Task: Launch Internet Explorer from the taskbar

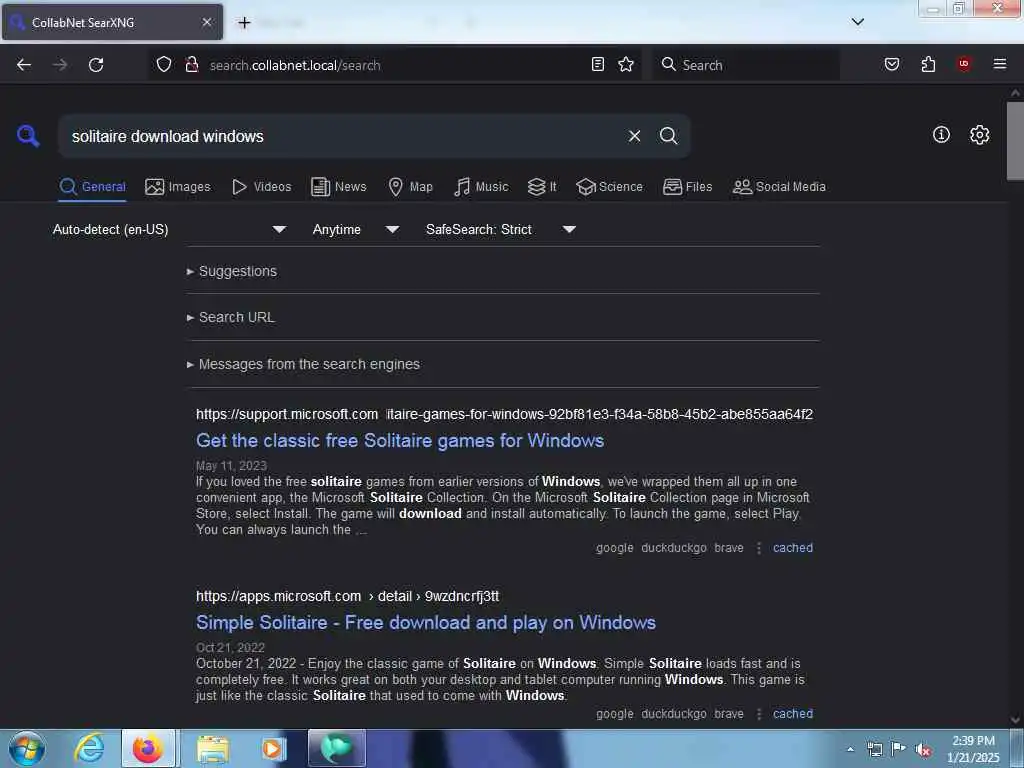Action: pyautogui.click(x=89, y=748)
